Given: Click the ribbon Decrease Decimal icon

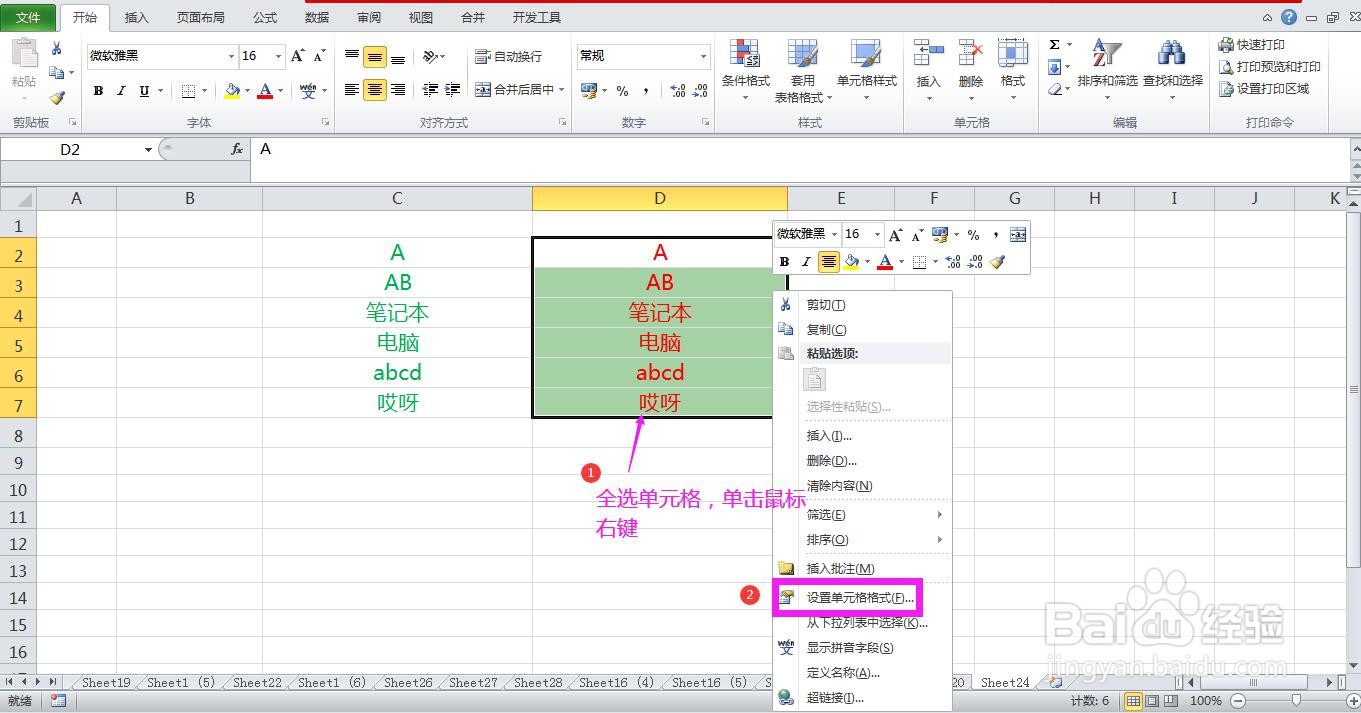Looking at the screenshot, I should click(x=700, y=91).
